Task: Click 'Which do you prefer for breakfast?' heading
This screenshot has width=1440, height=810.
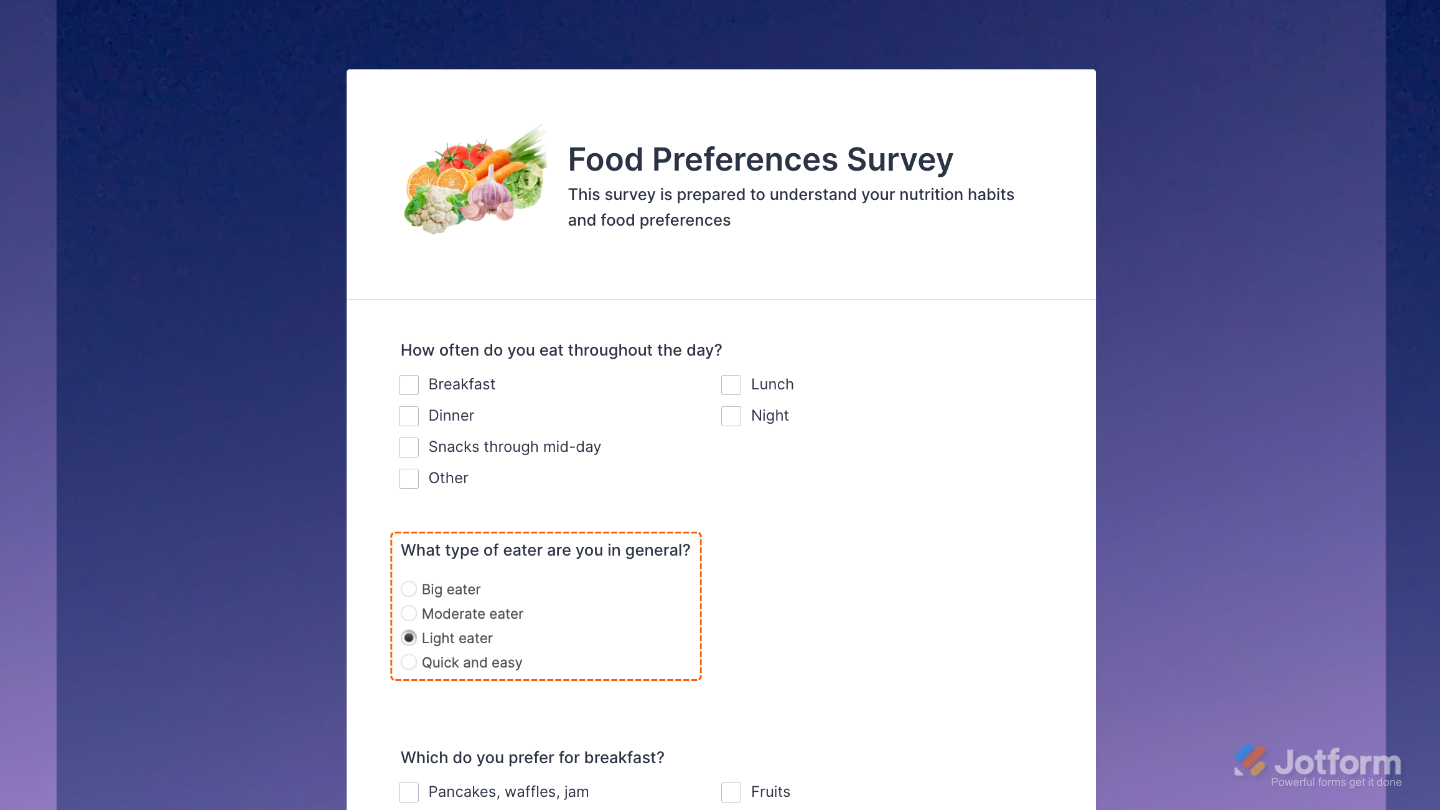Action: click(532, 757)
